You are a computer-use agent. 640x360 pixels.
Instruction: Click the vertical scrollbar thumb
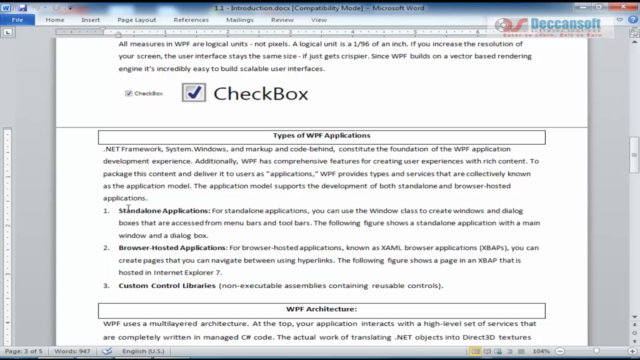coord(634,155)
